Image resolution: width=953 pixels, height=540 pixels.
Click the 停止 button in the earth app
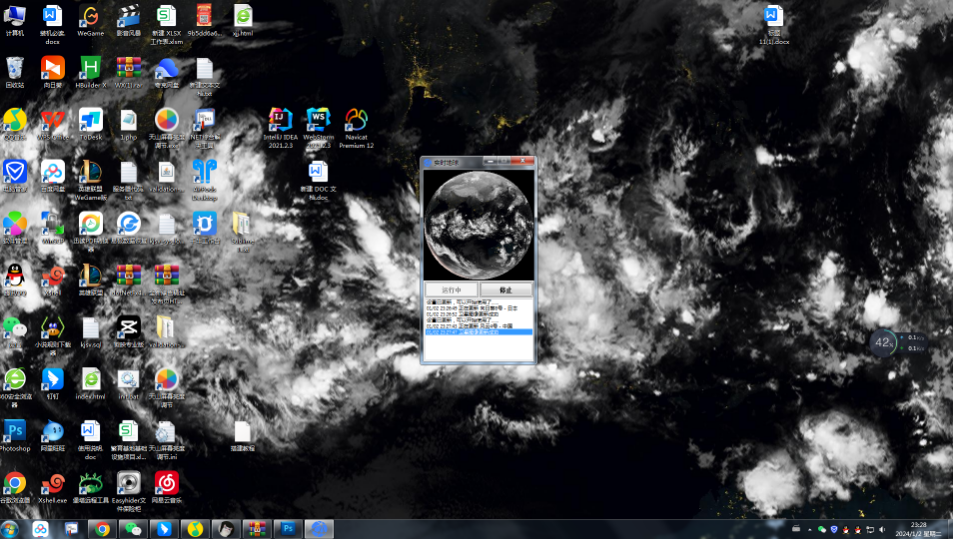point(505,289)
